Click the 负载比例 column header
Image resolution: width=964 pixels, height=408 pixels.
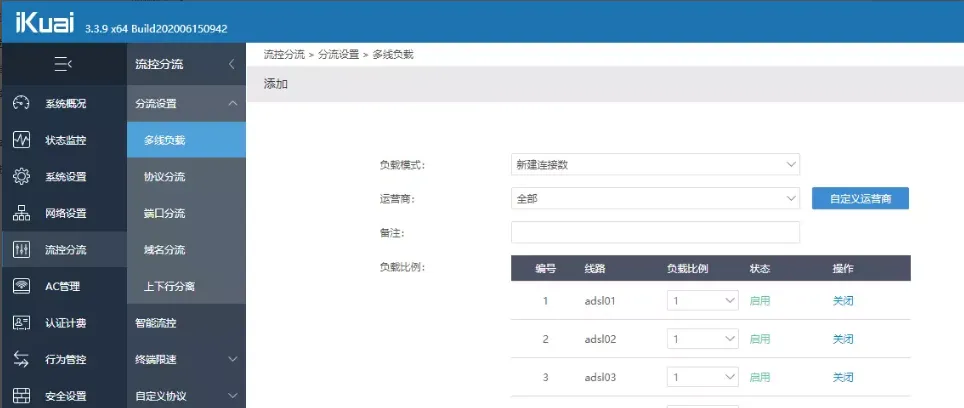[x=687, y=269]
